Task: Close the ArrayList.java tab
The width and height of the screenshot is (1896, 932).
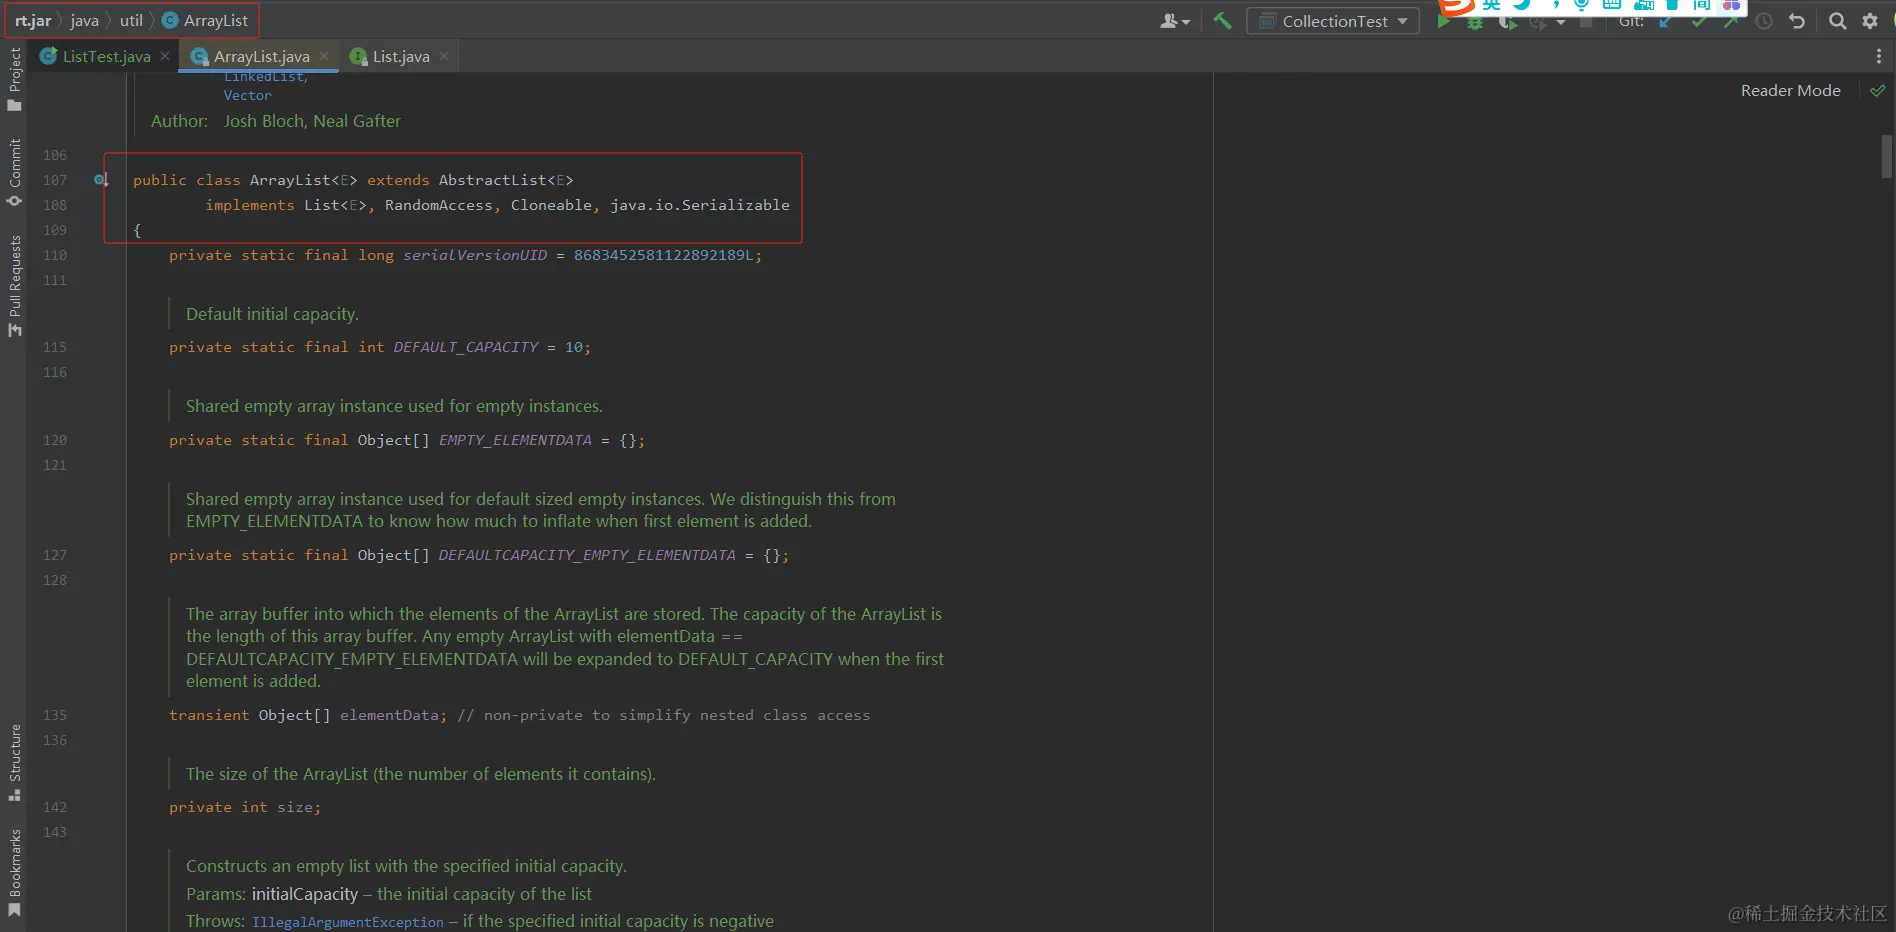Action: [324, 57]
